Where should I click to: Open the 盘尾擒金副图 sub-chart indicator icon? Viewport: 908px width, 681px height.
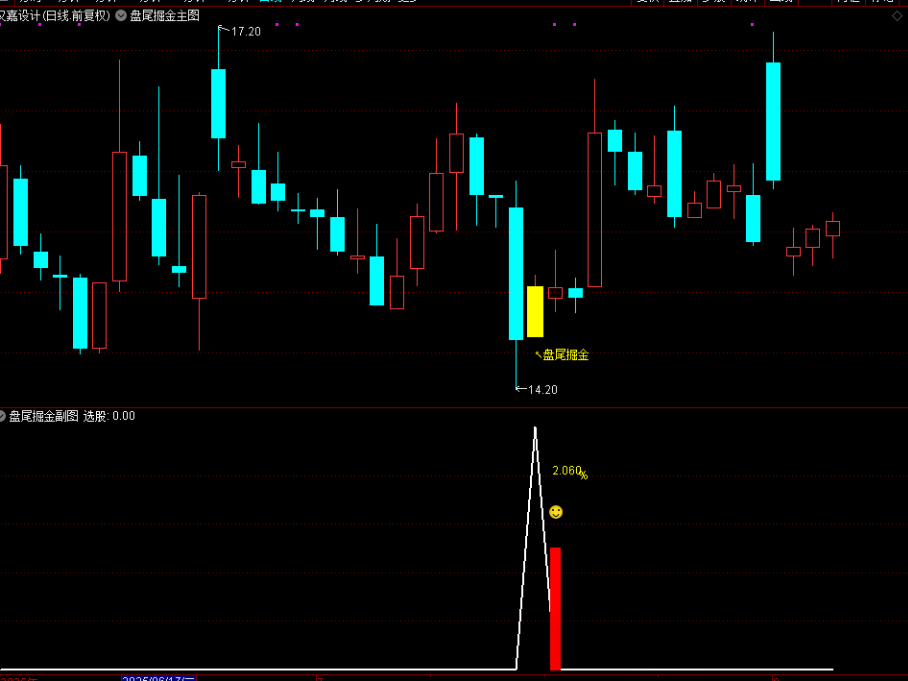tap(3, 416)
